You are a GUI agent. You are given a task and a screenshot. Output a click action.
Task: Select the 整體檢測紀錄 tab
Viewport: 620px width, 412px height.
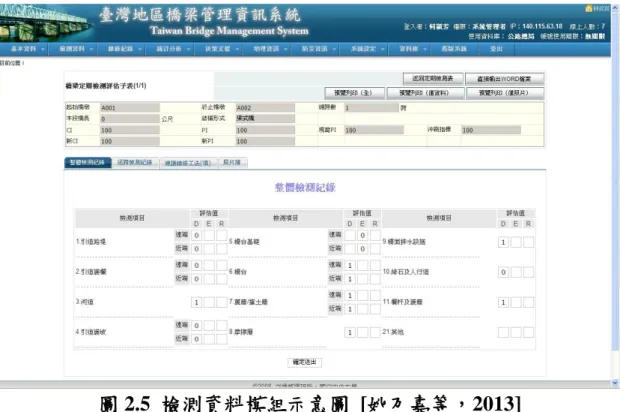(87, 163)
